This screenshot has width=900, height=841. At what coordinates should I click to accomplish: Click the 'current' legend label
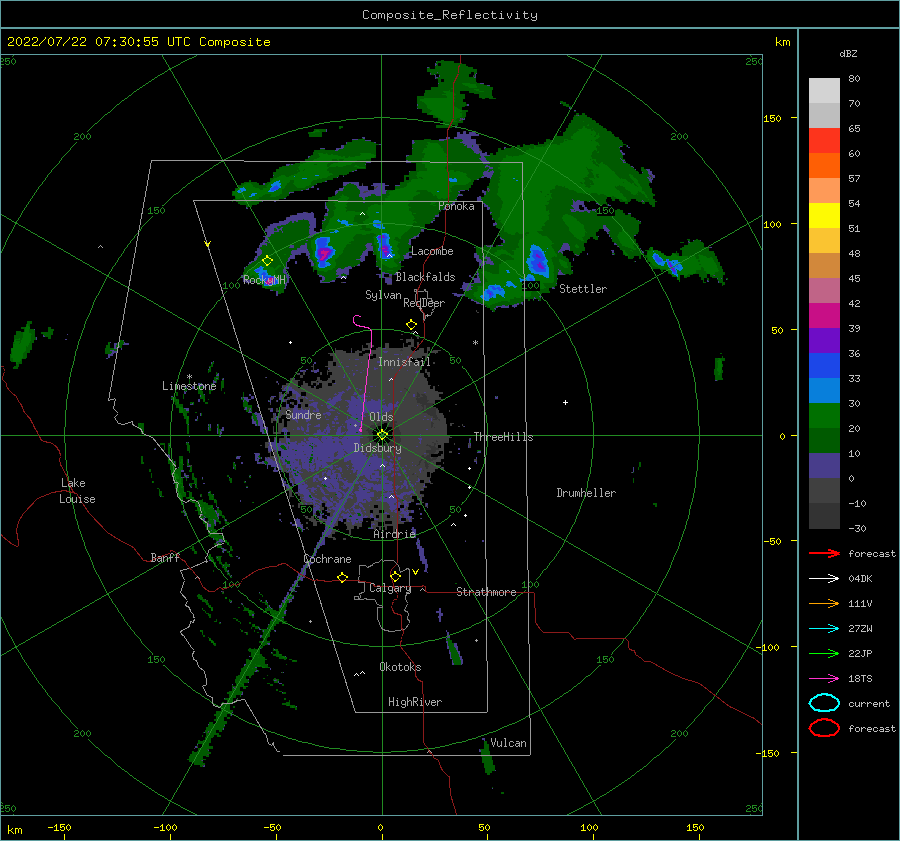pos(869,703)
